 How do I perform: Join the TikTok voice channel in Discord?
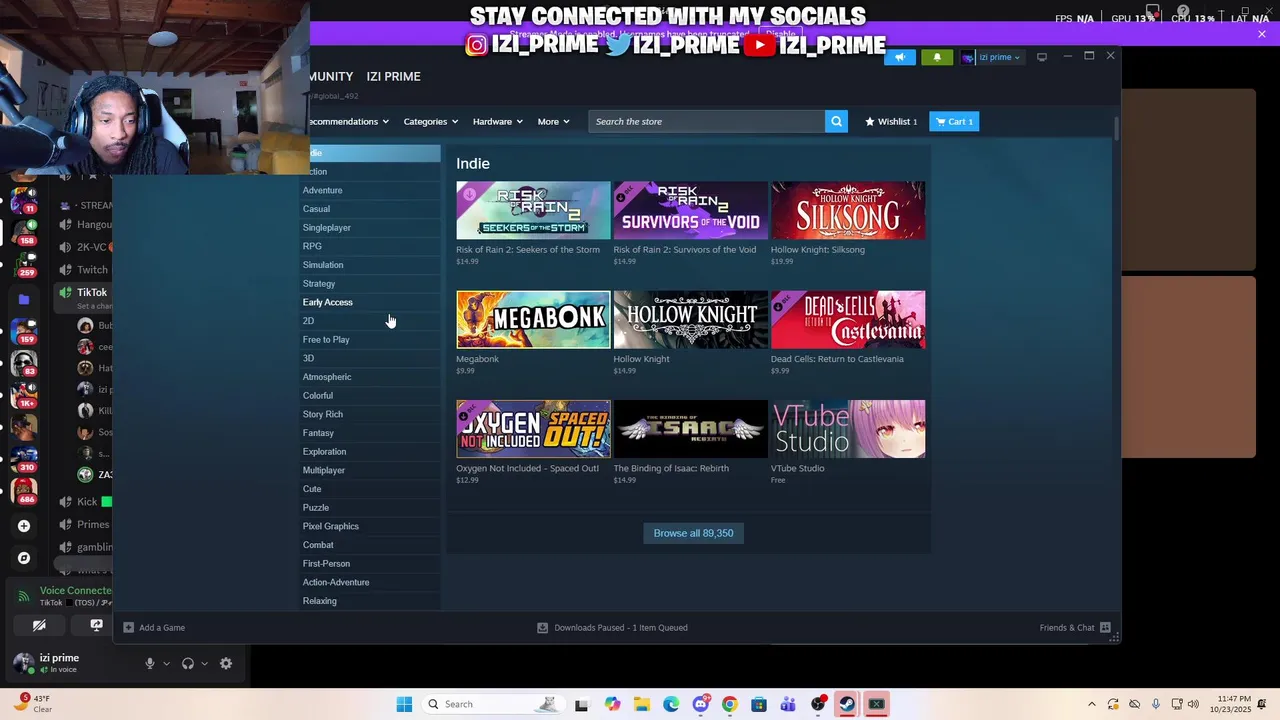[92, 292]
